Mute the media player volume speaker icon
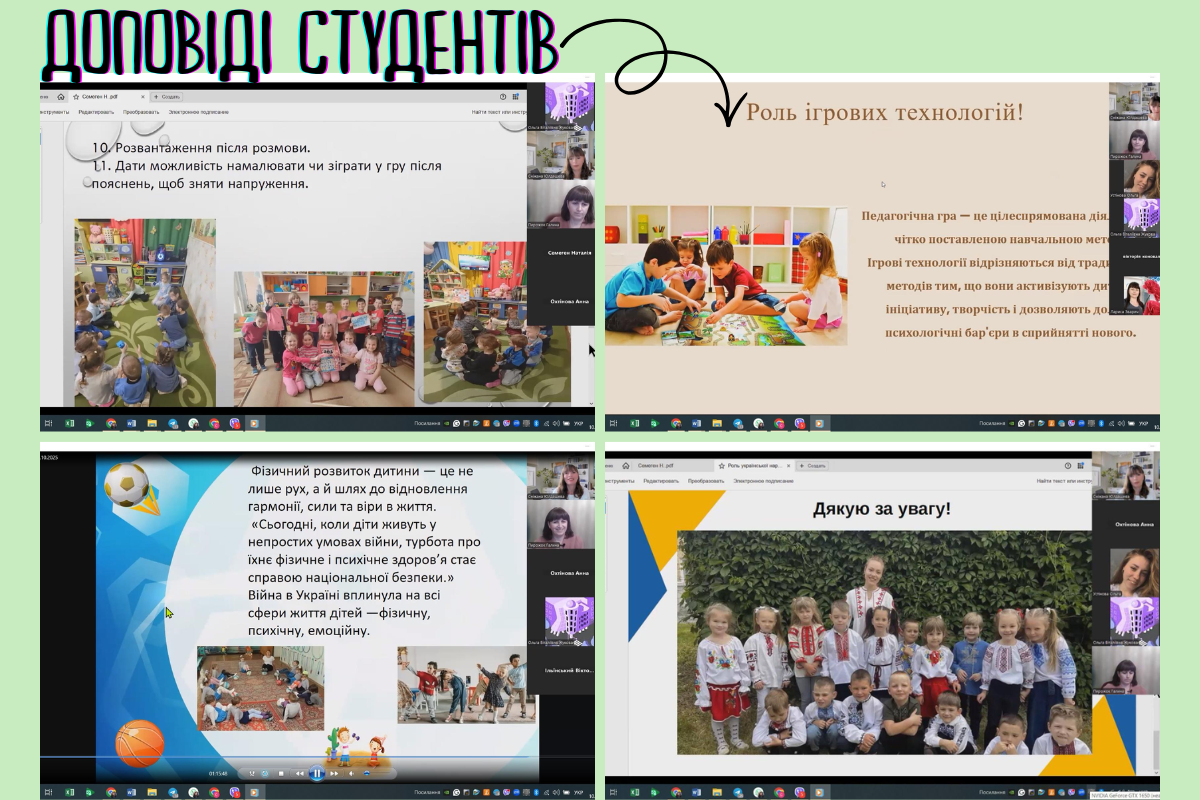Screen dimensions: 1200x800 click(x=351, y=773)
